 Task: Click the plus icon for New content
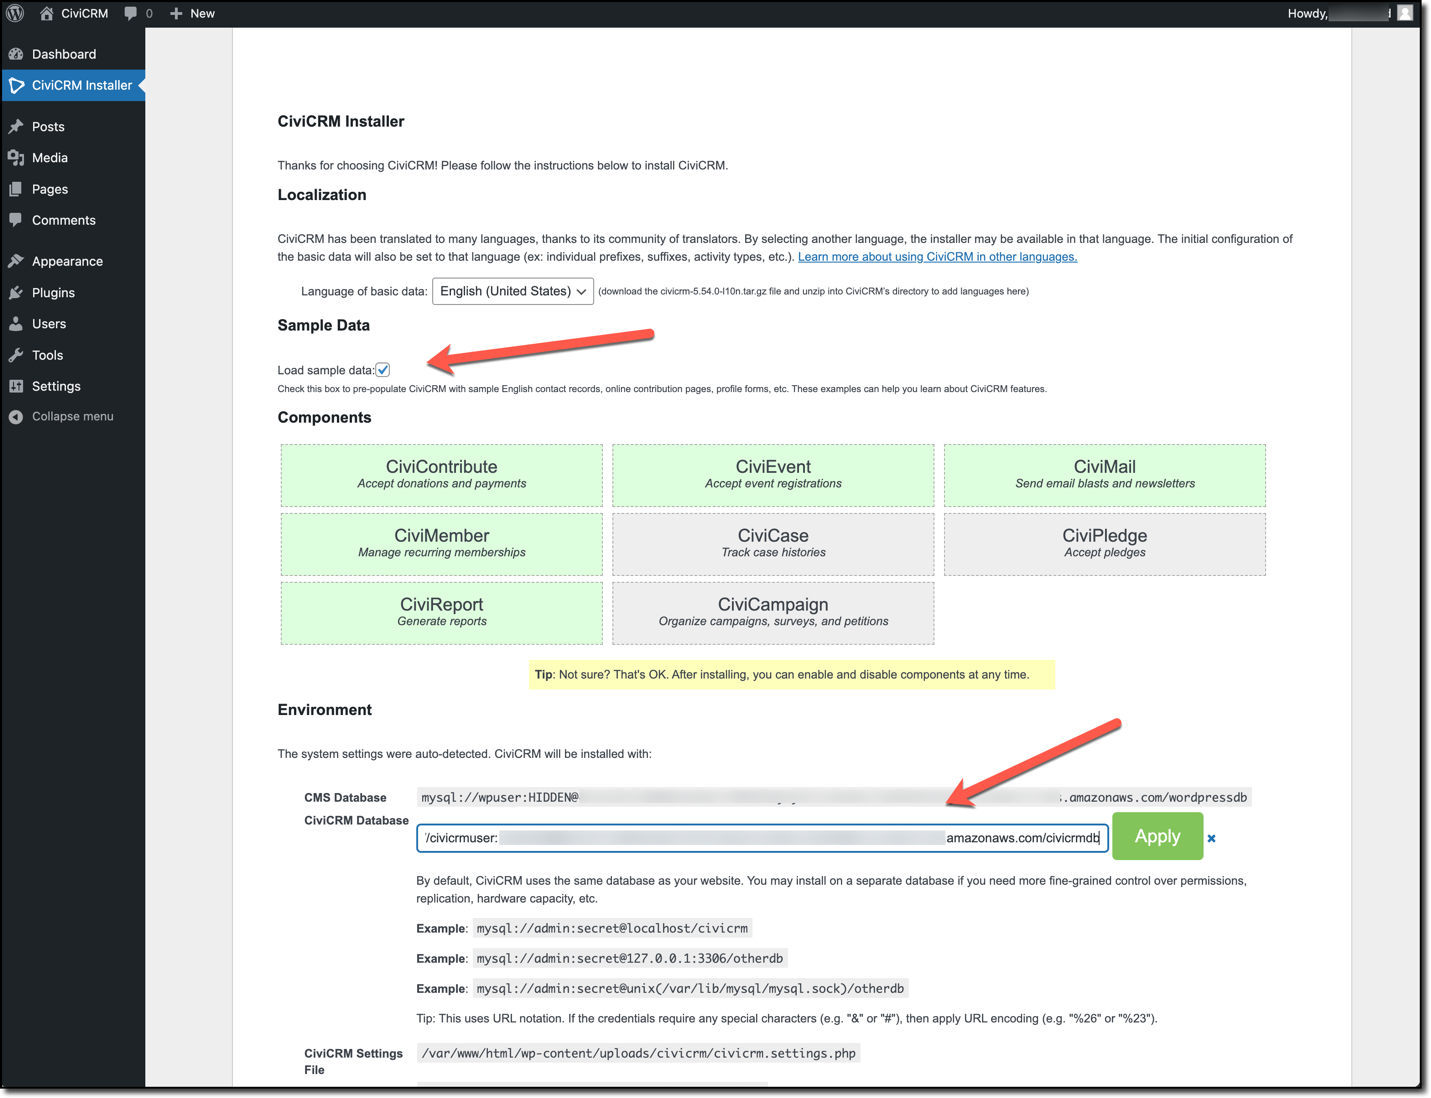(x=176, y=13)
